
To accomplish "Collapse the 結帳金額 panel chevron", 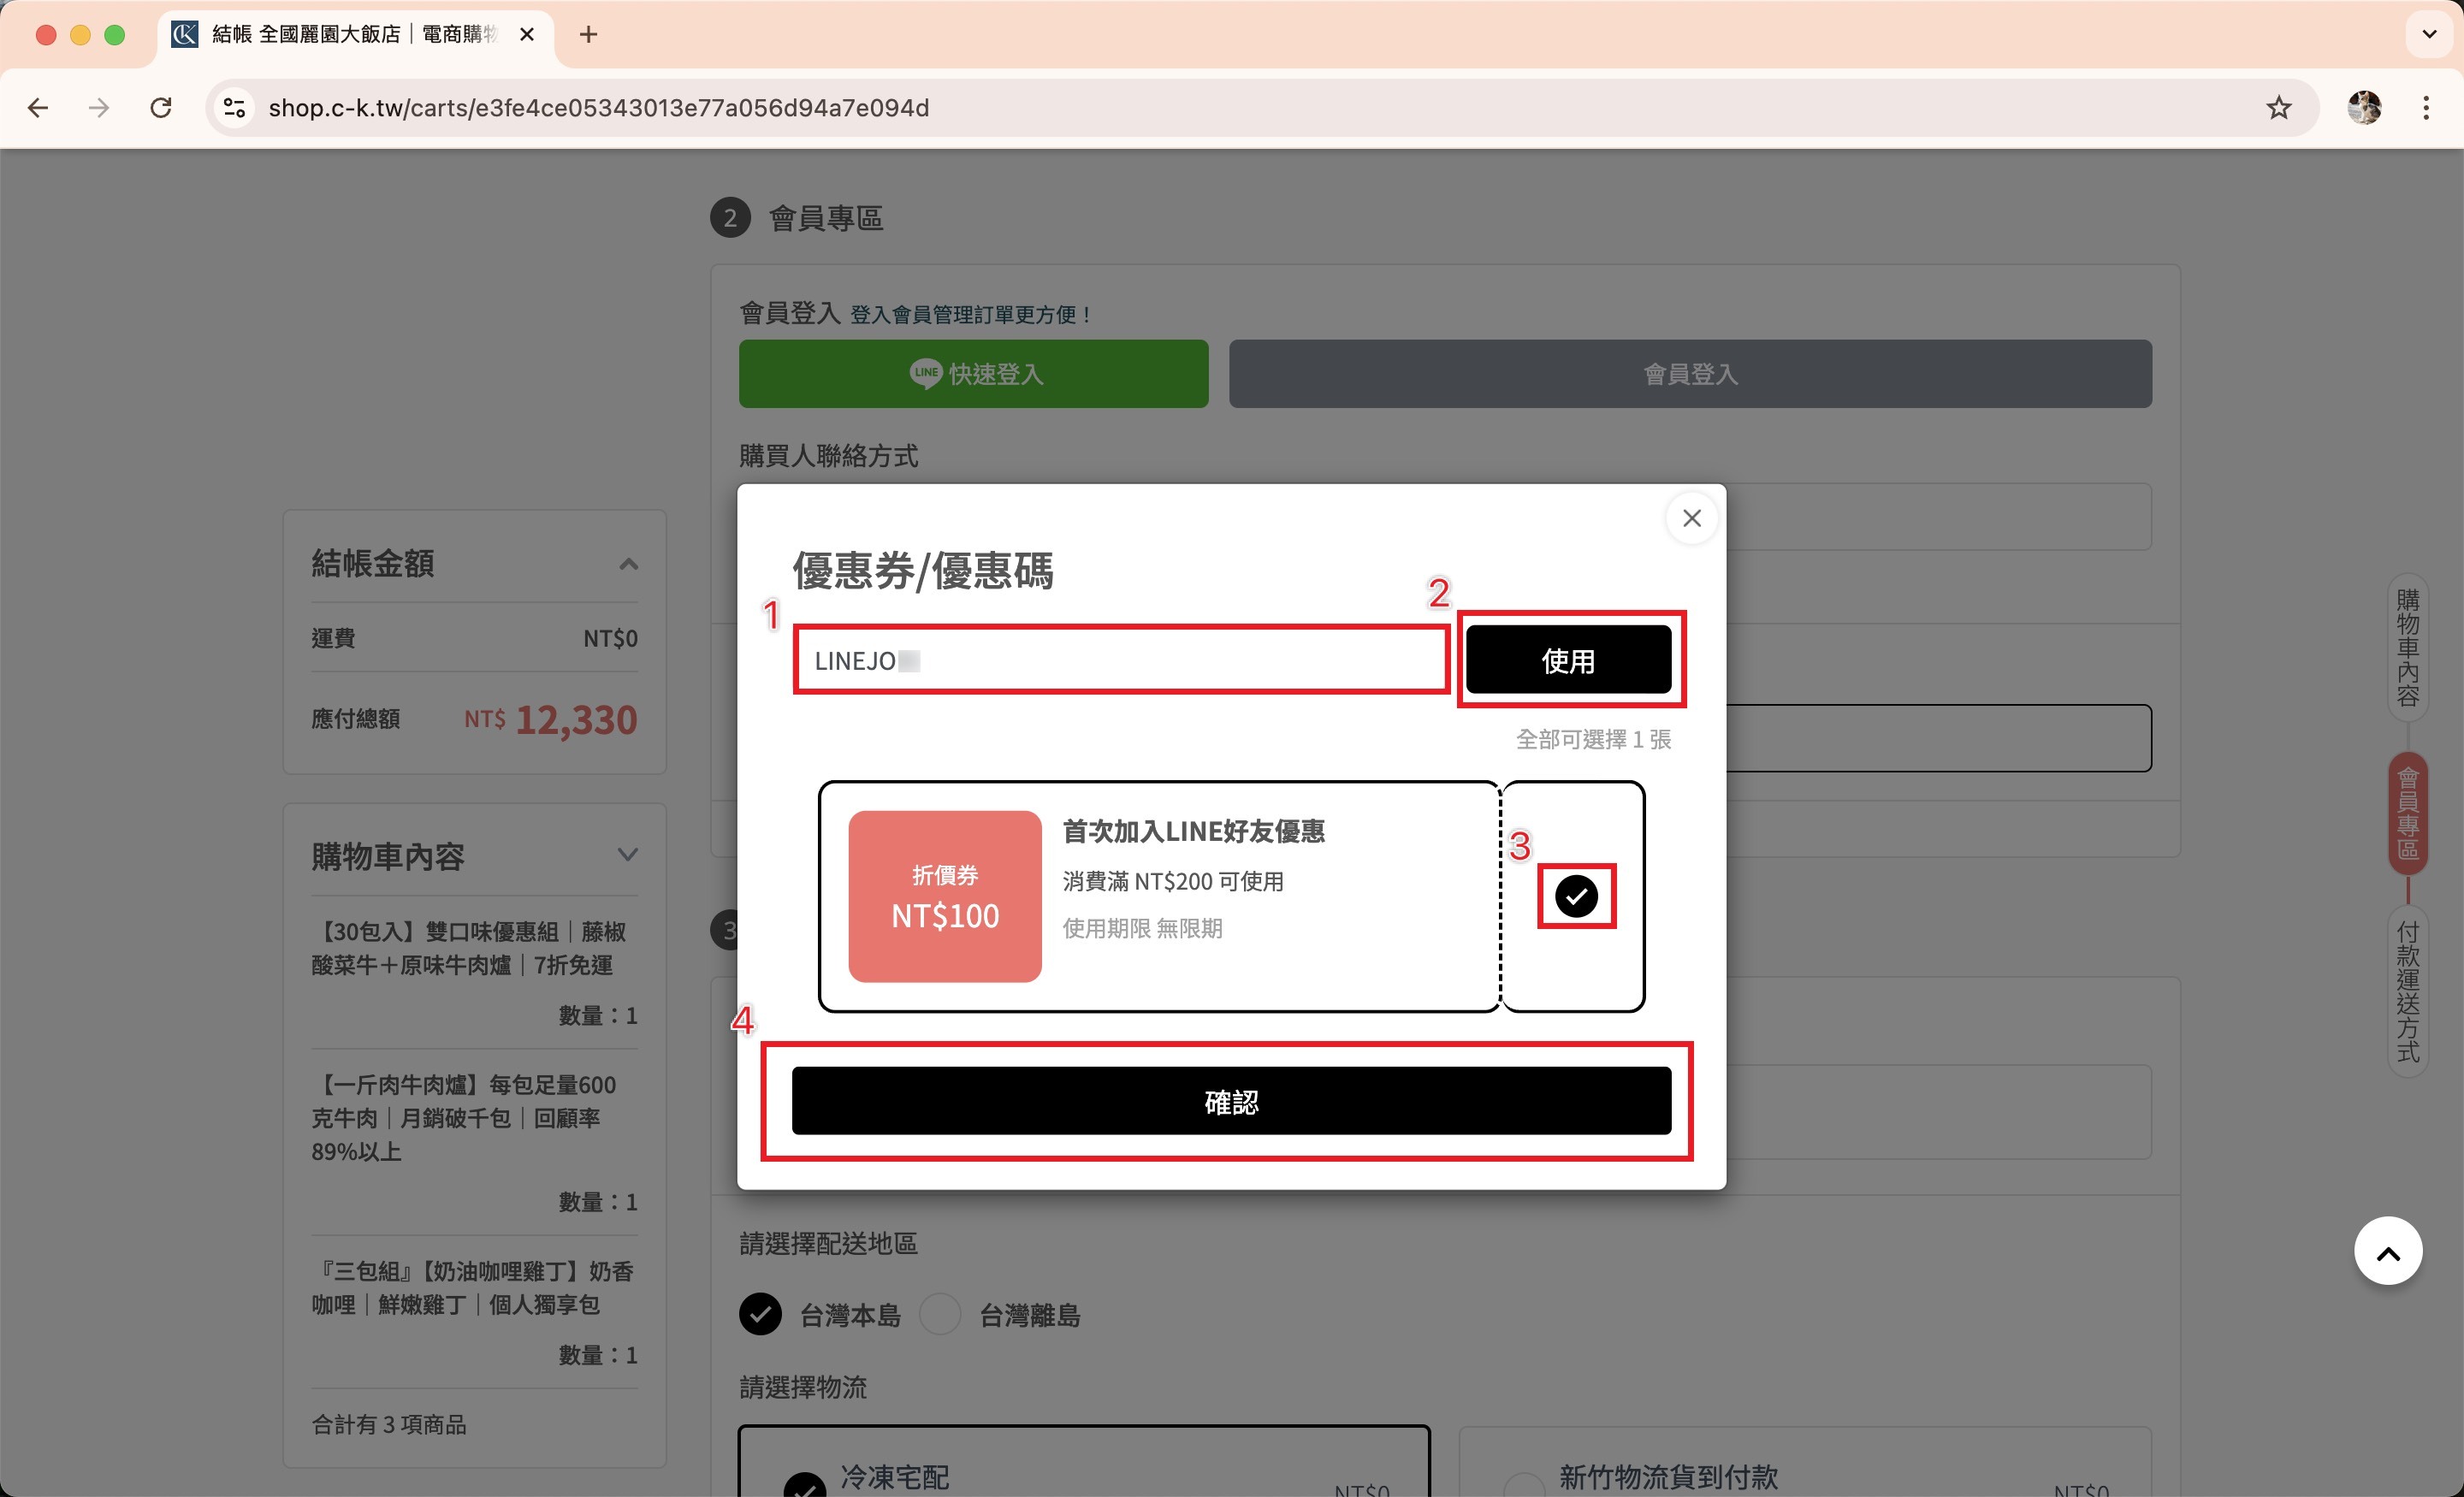I will (x=628, y=564).
